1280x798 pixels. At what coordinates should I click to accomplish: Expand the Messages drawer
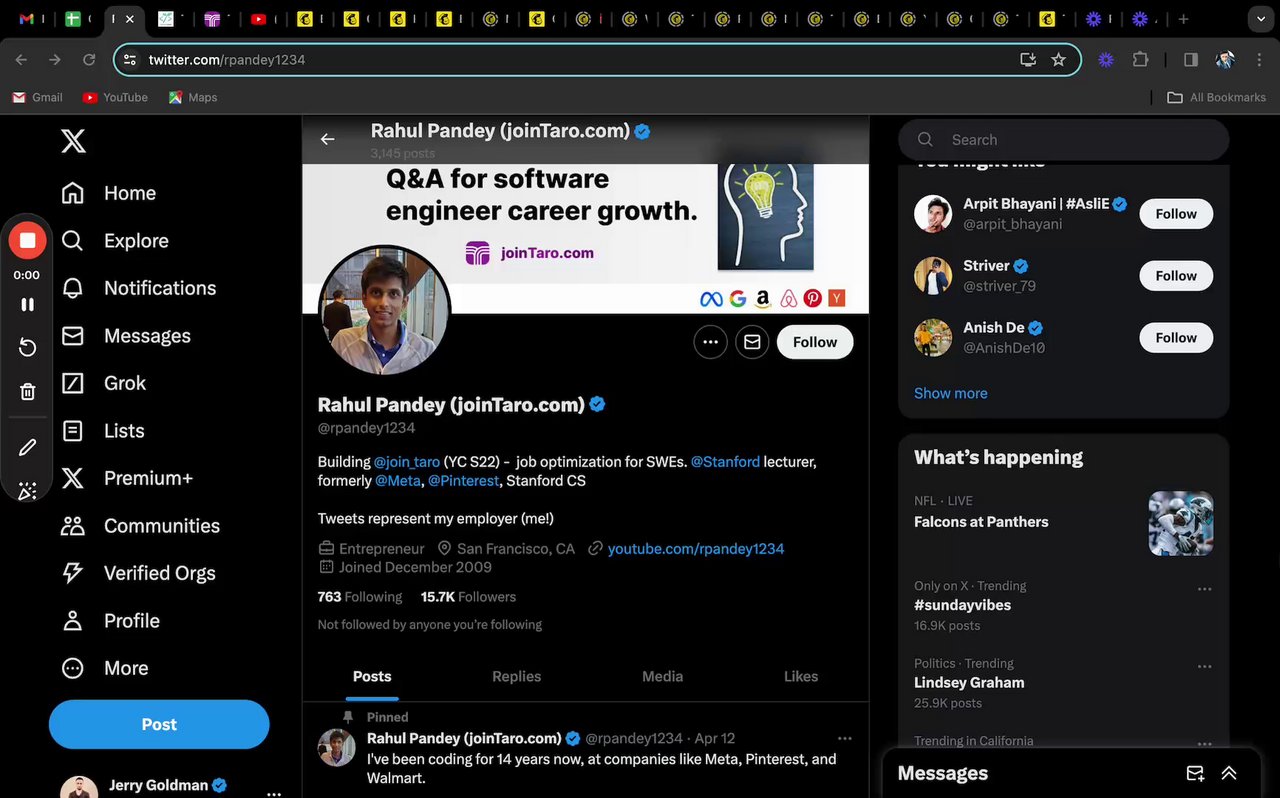[1229, 773]
